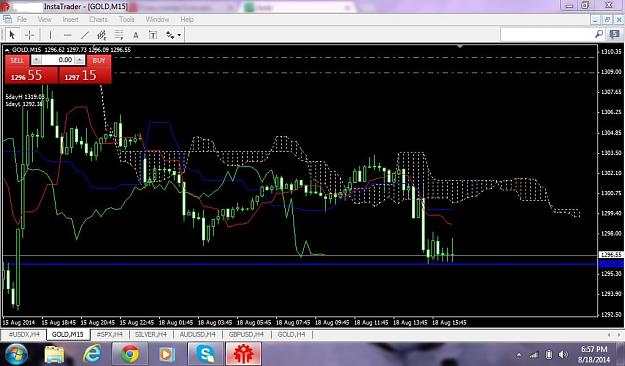Open the media player taskbar icon
The height and width of the screenshot is (366, 625).
167,354
